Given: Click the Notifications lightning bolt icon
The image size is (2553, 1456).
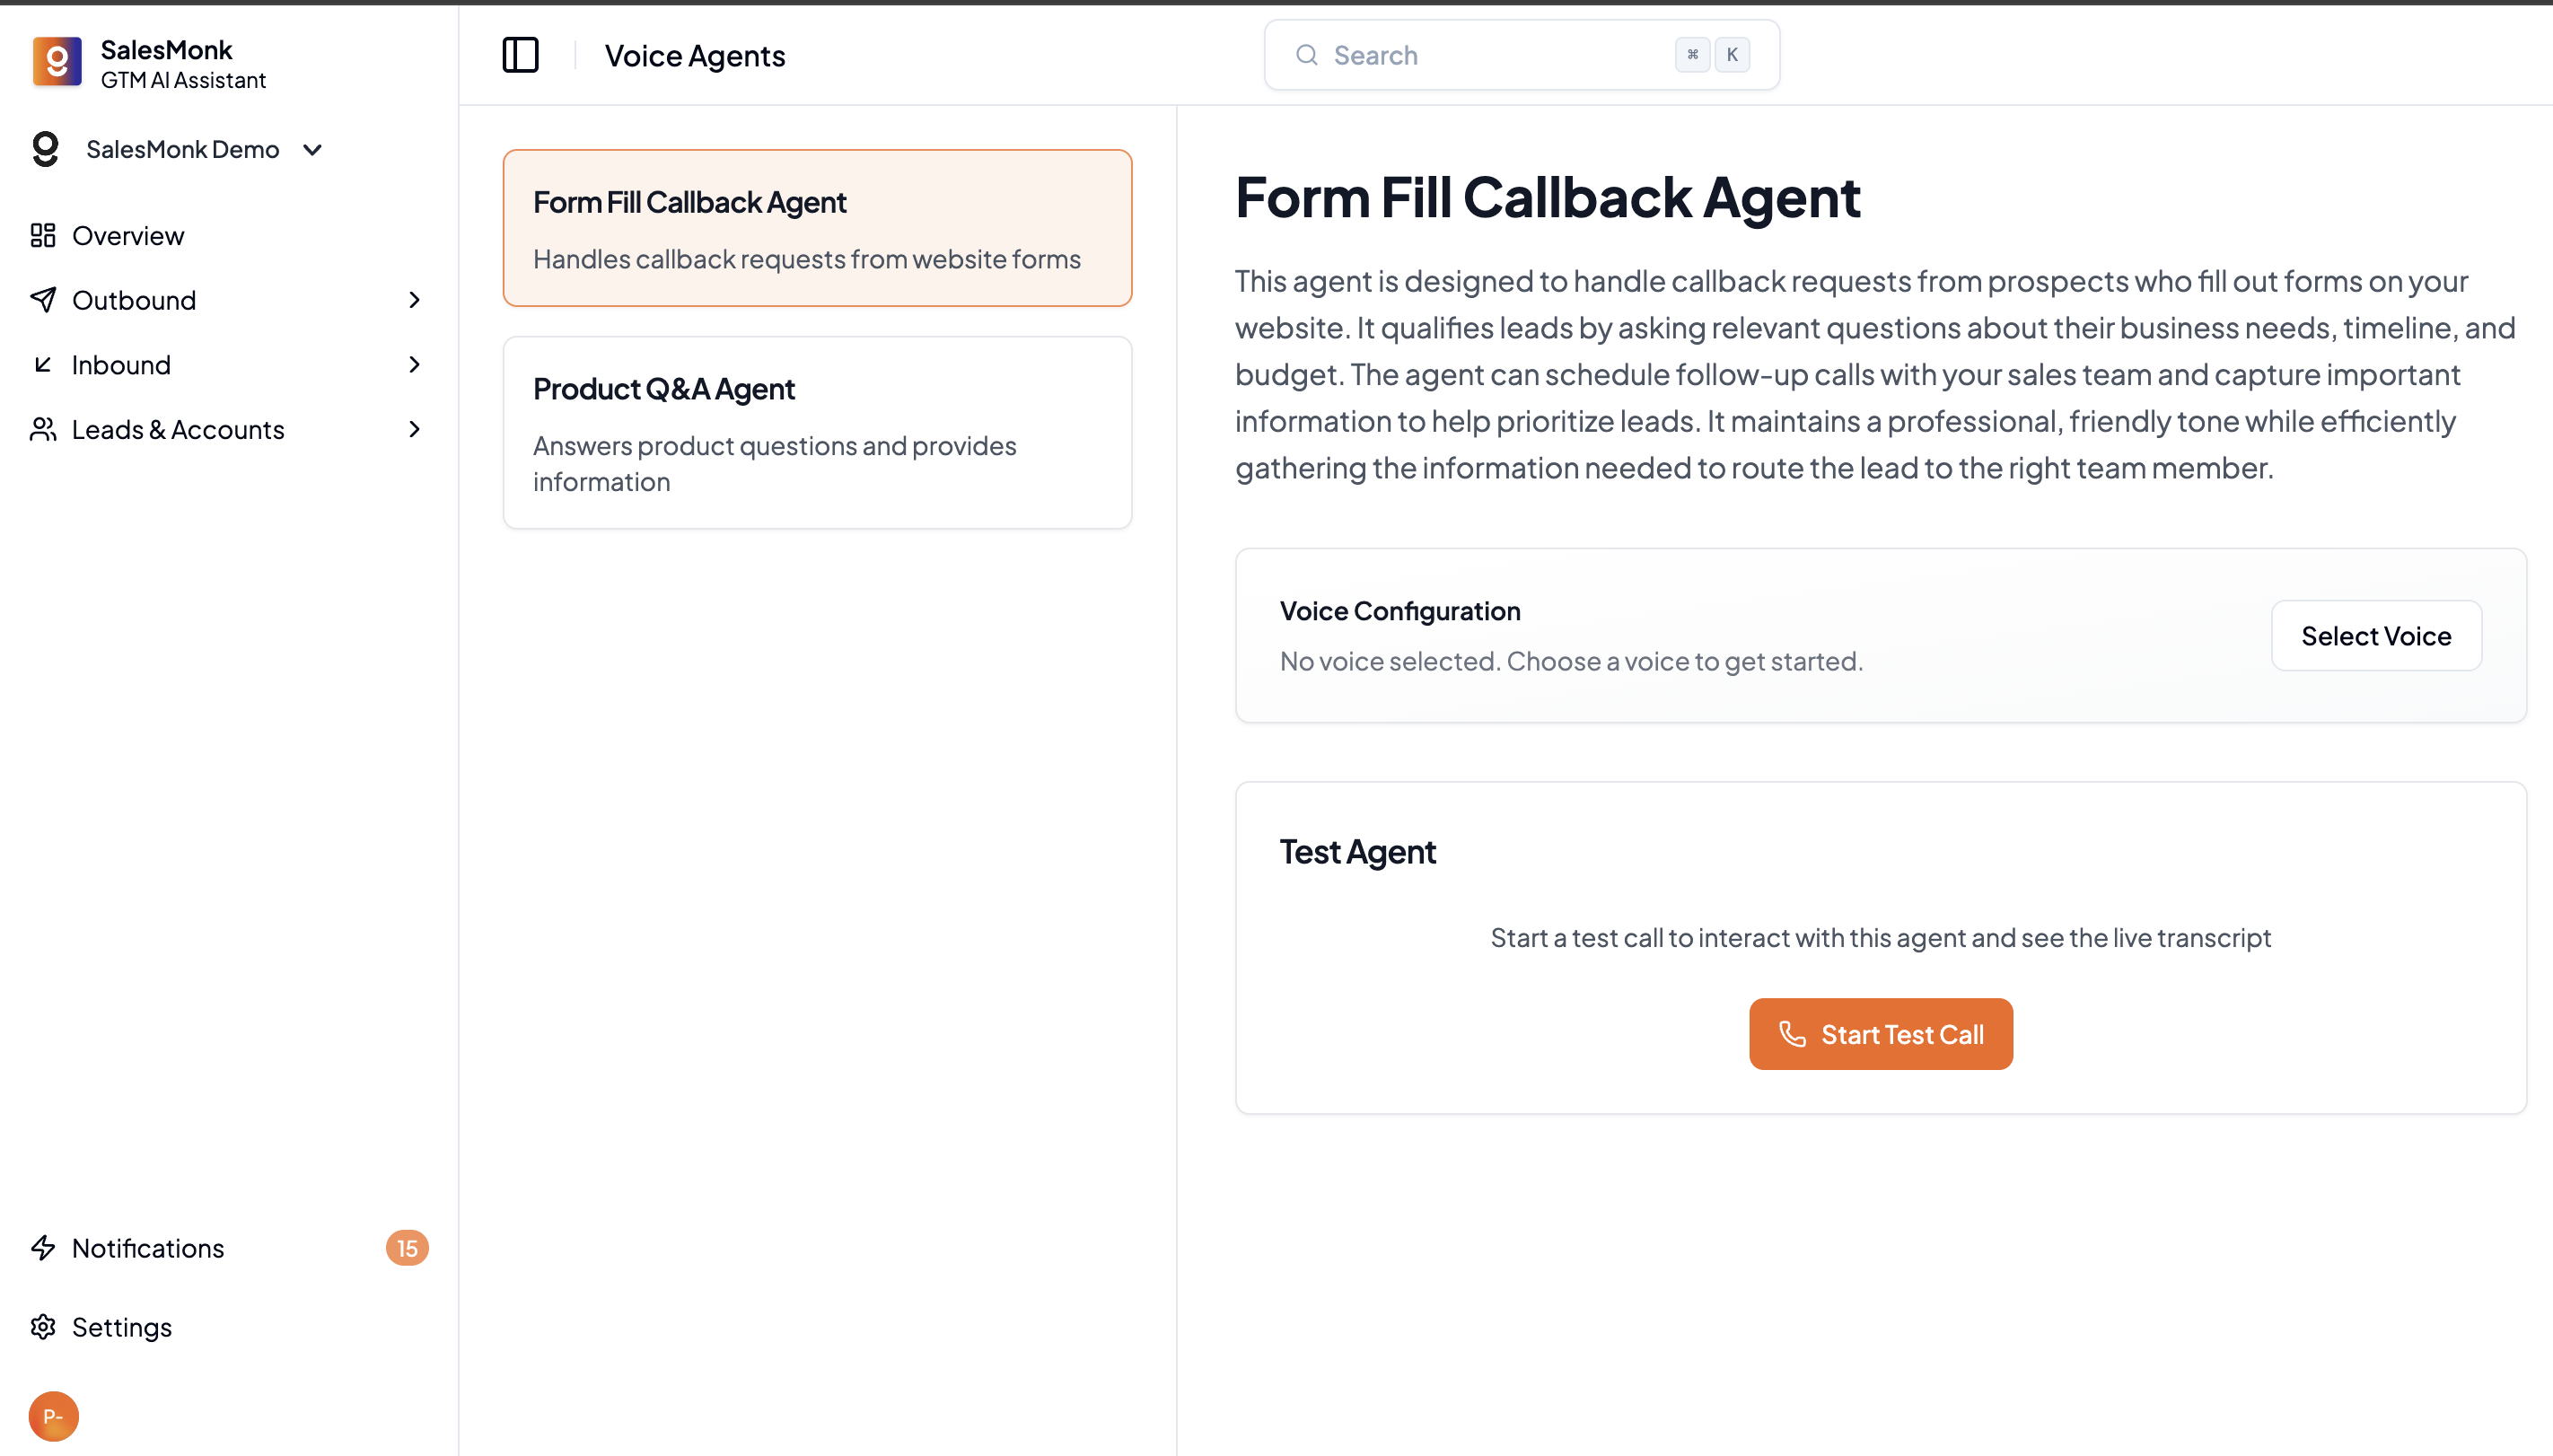Looking at the screenshot, I should click(x=43, y=1248).
